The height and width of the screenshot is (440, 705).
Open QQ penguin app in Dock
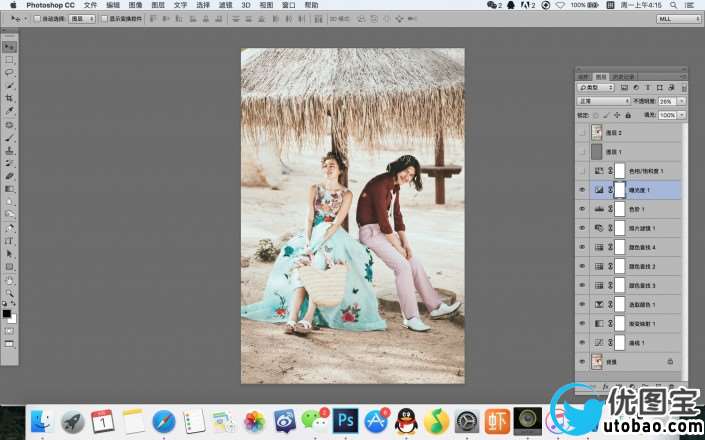coord(406,421)
